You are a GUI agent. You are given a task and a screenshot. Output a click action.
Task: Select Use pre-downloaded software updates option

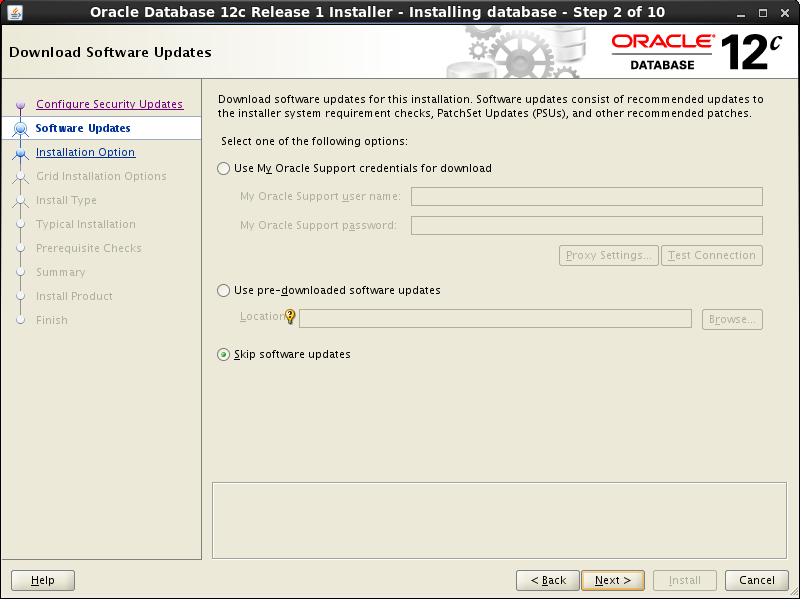223,290
